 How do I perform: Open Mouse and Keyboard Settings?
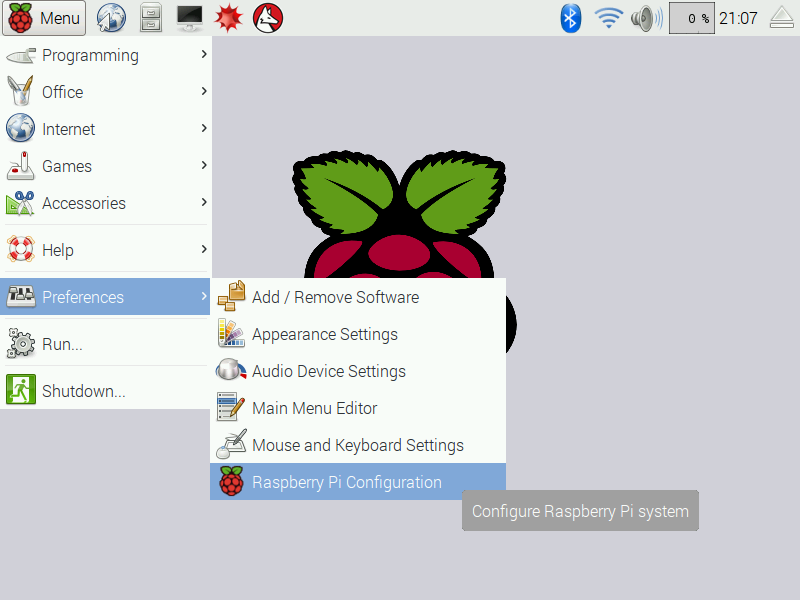(358, 445)
